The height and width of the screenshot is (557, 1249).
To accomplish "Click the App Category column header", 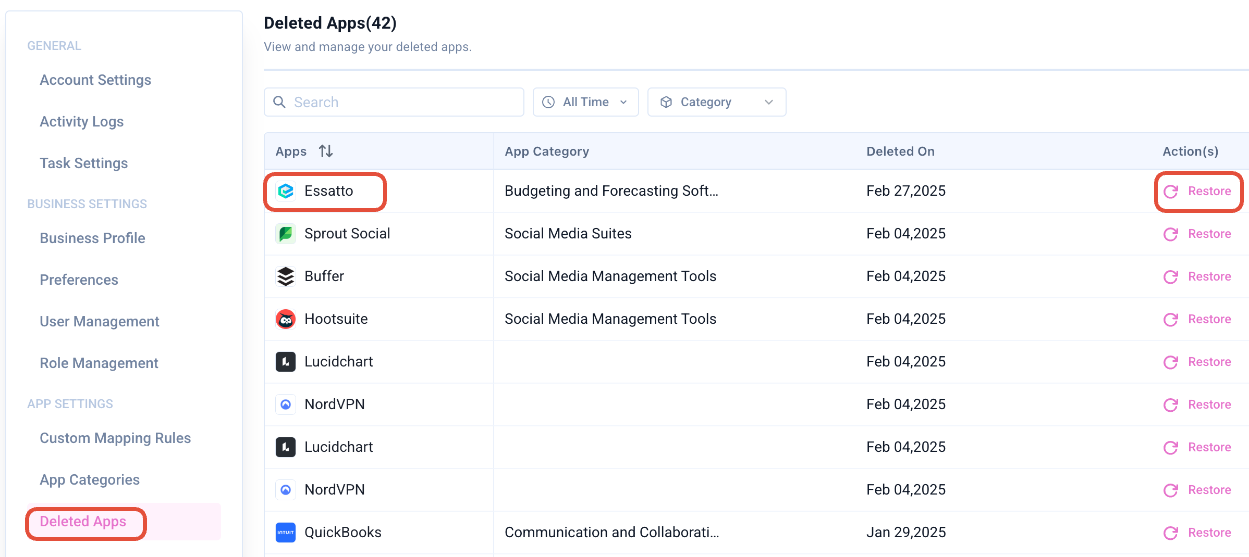I will coord(547,152).
